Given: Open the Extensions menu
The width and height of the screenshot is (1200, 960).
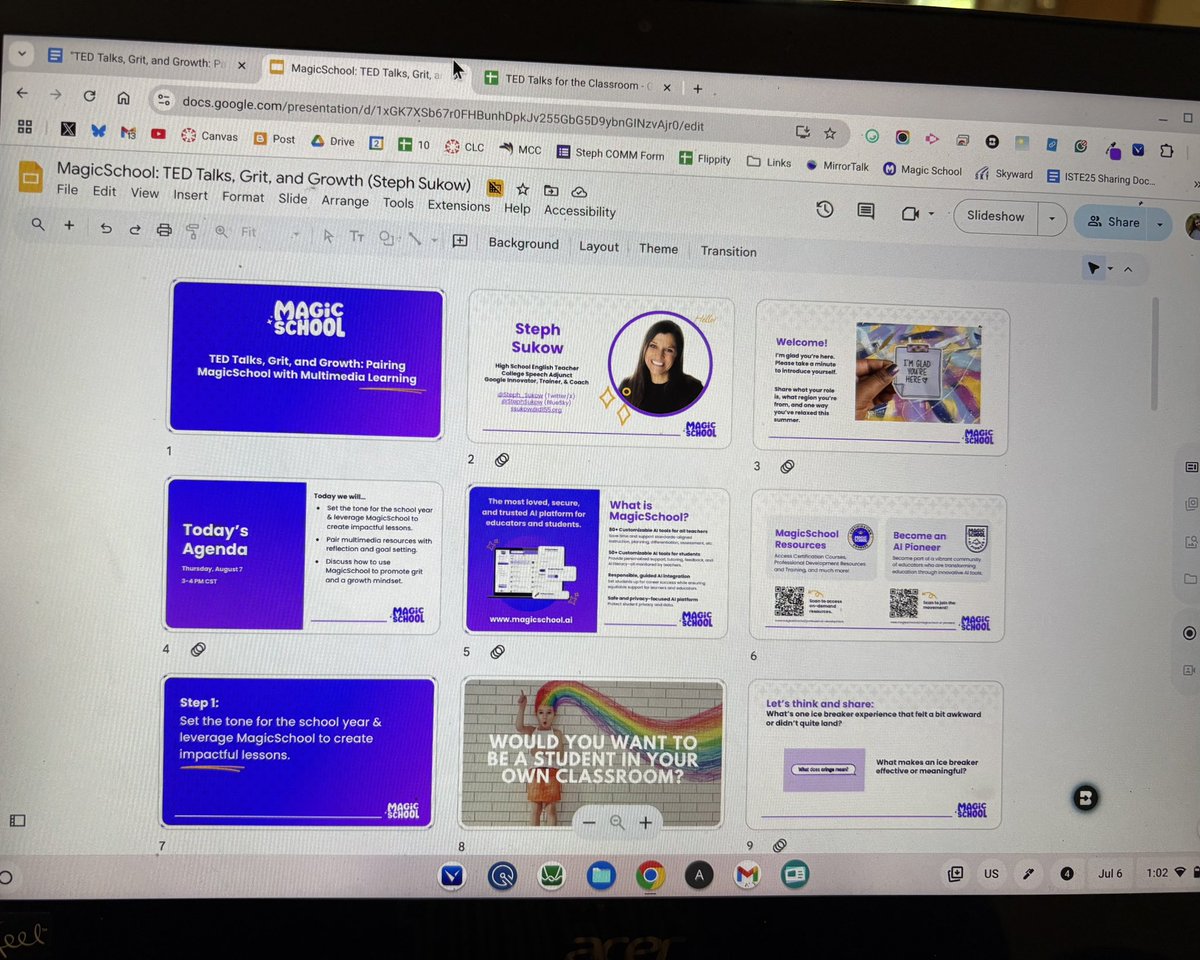Looking at the screenshot, I should [x=458, y=205].
